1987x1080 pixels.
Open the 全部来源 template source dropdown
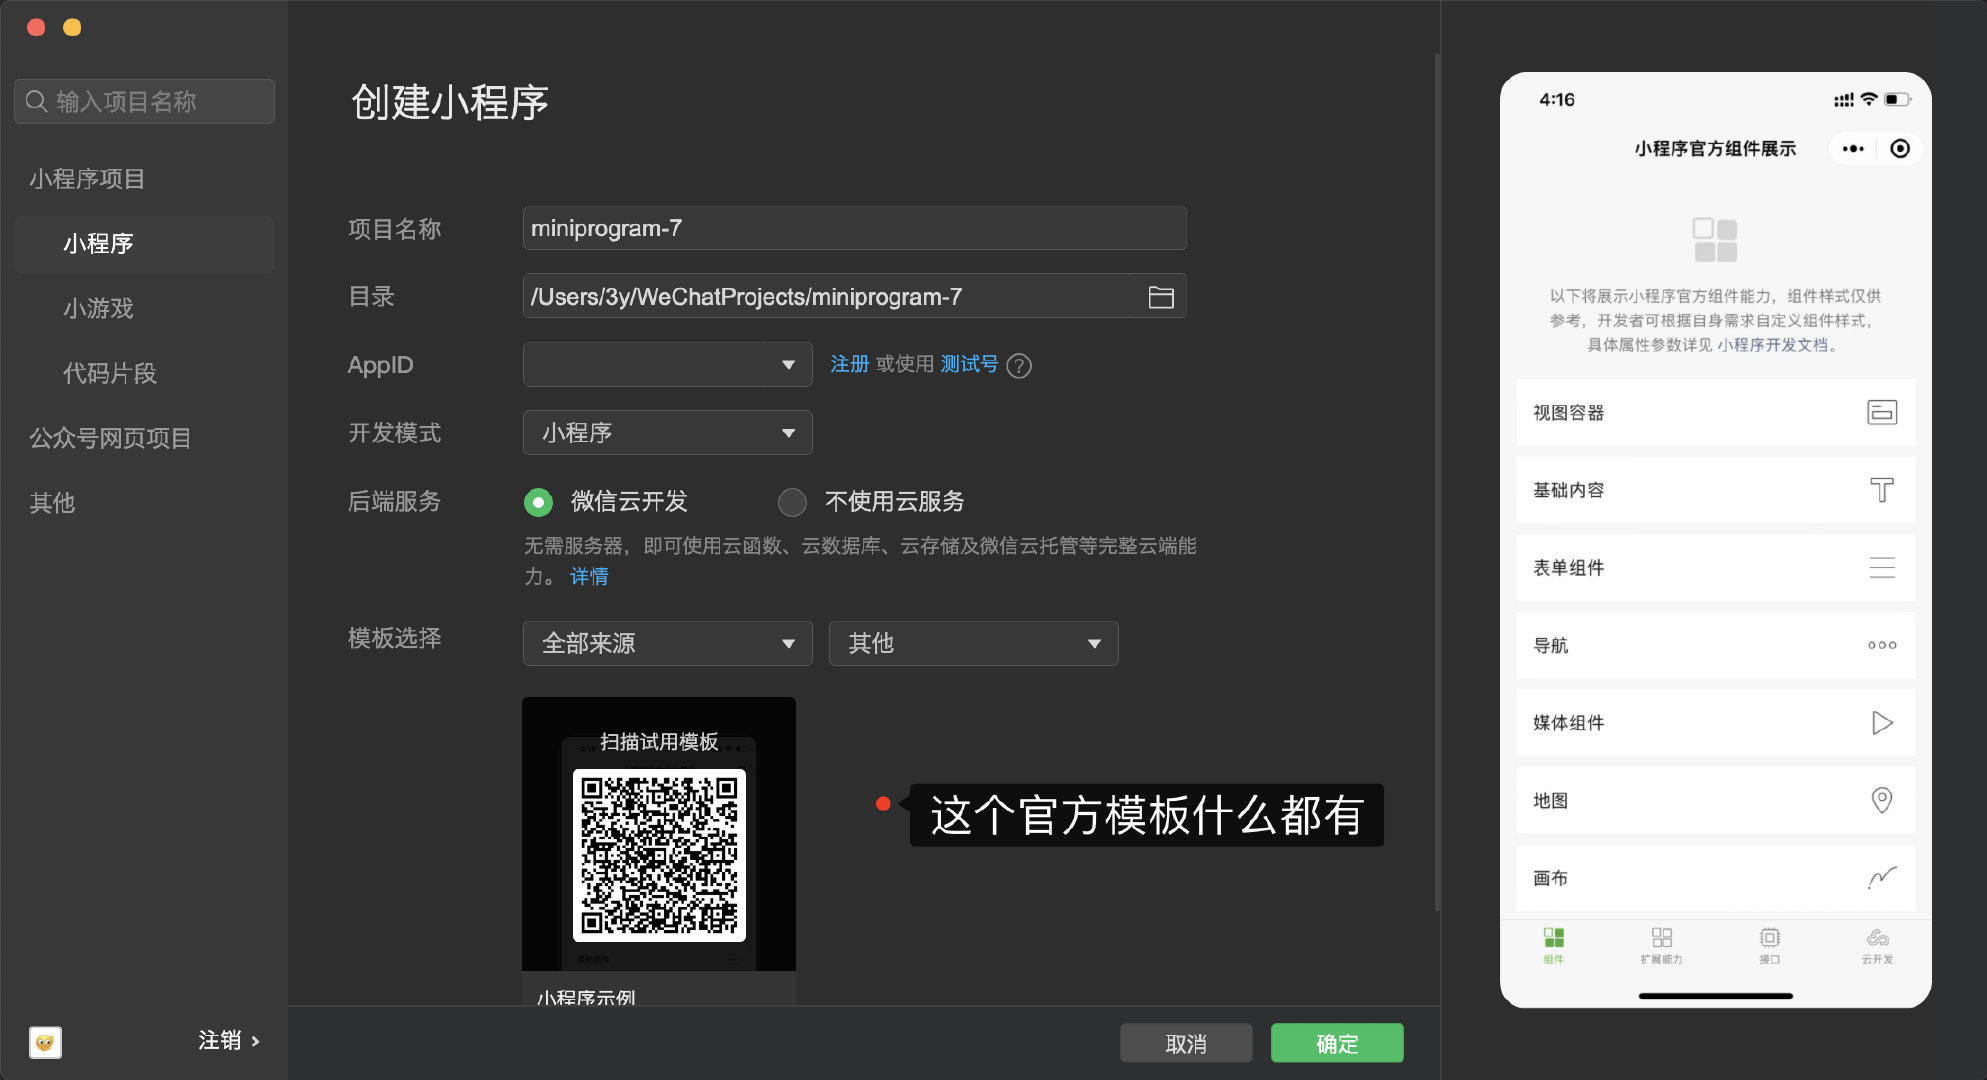[x=667, y=643]
